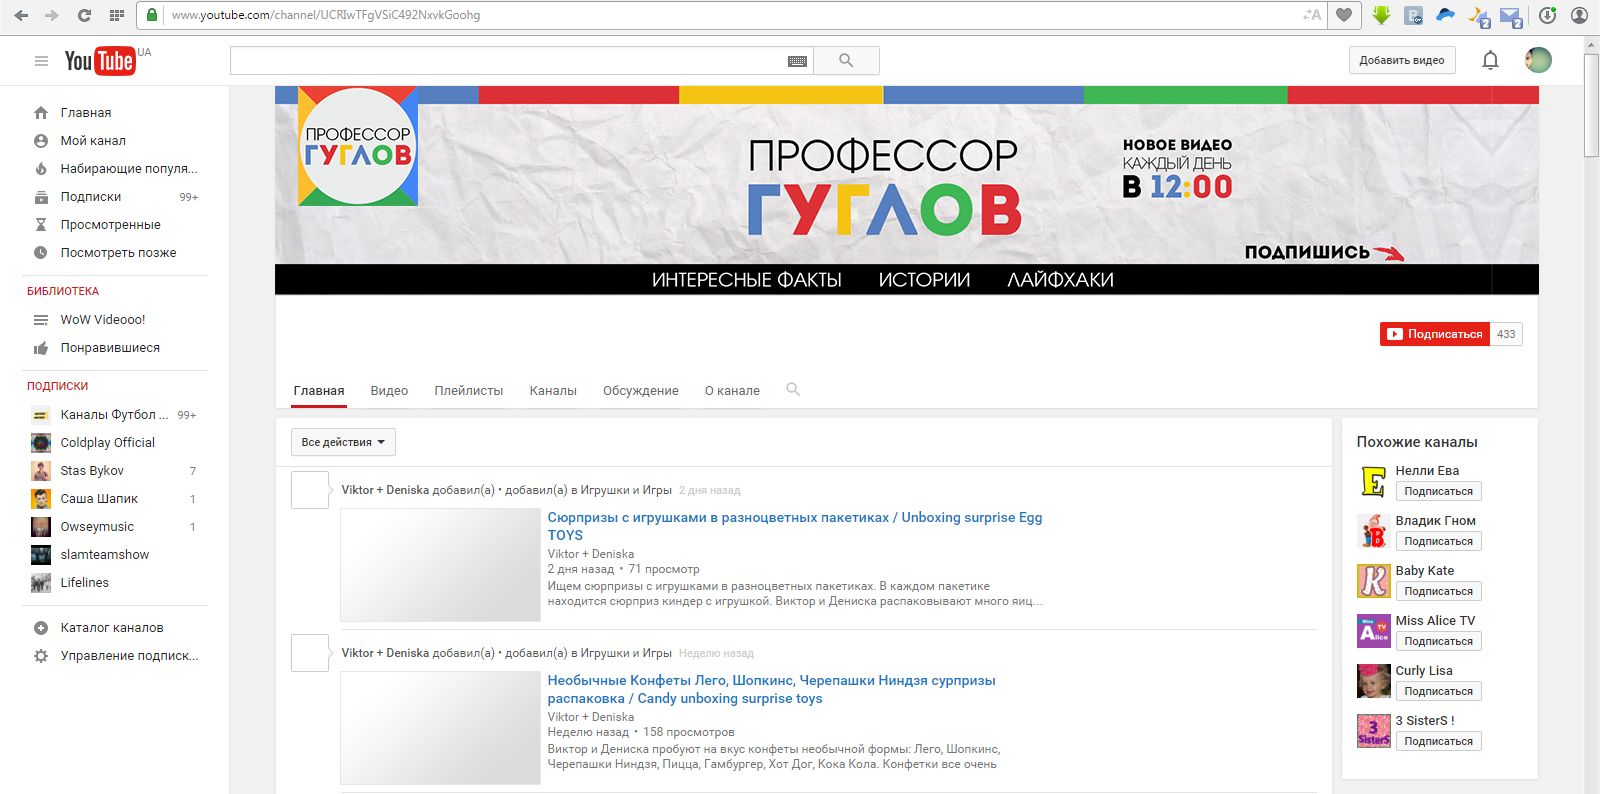Subscribe to Curly Lisa channel
Image resolution: width=1600 pixels, height=794 pixels.
1438,691
